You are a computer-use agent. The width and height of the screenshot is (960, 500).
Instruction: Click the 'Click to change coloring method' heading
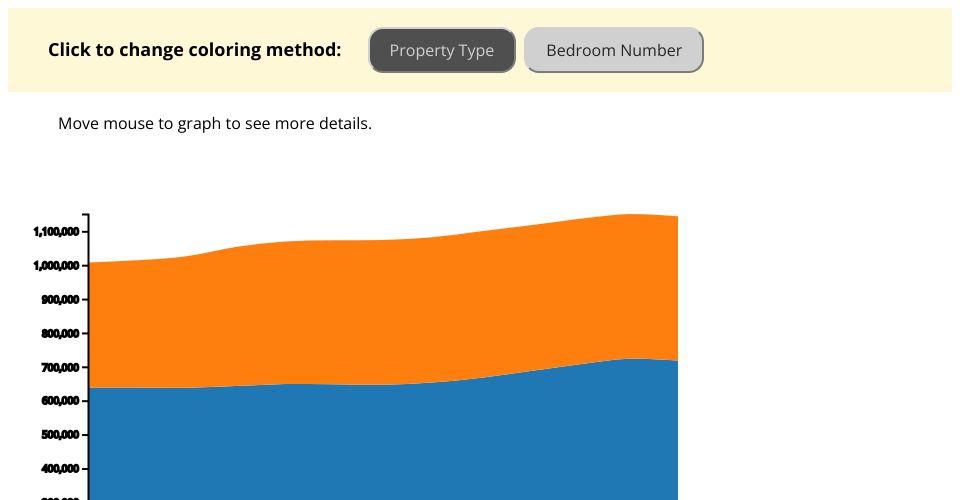(x=194, y=50)
